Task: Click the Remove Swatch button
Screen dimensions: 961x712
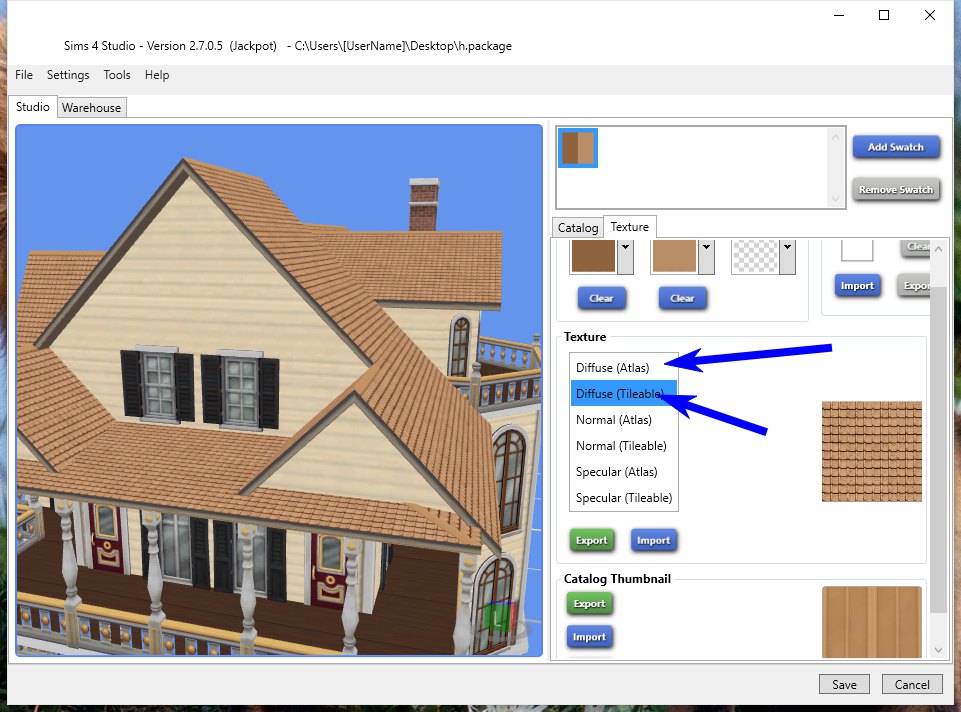Action: click(895, 190)
